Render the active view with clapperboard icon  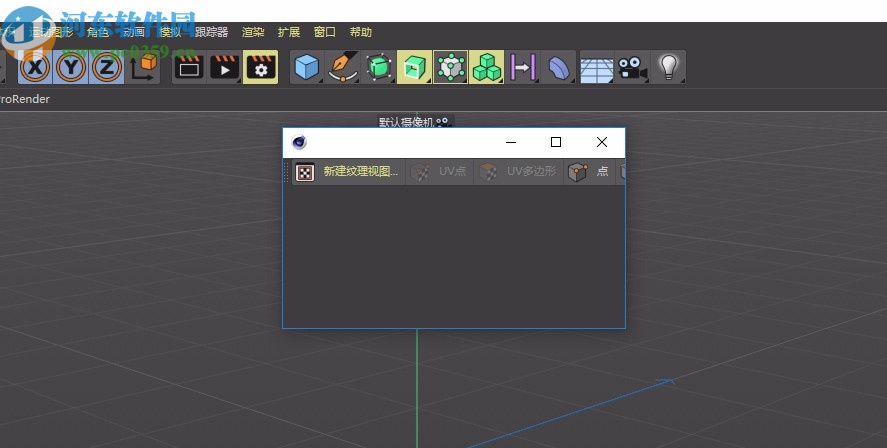click(189, 67)
